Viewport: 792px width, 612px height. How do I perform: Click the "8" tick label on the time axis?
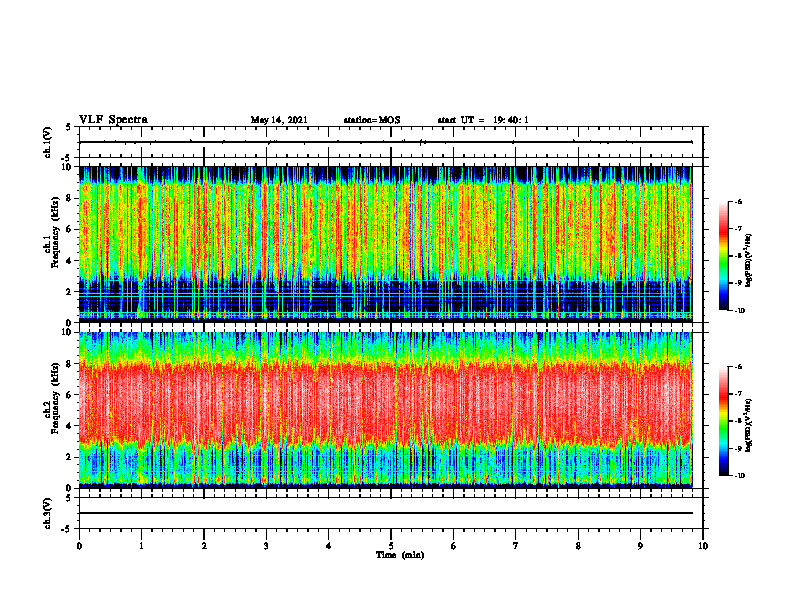pyautogui.click(x=578, y=546)
